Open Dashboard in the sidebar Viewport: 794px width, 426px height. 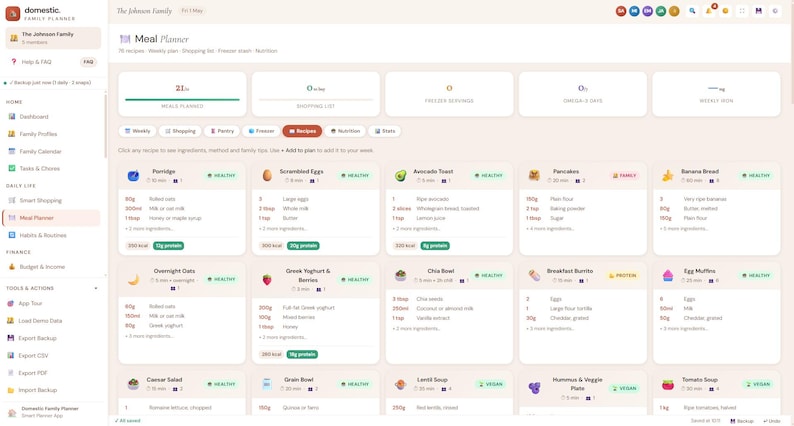pos(52,117)
